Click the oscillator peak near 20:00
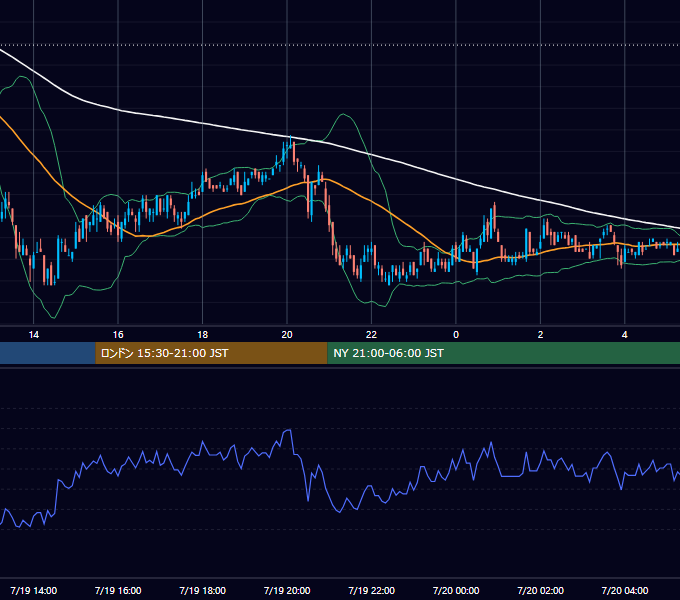Image resolution: width=680 pixels, height=600 pixels. tap(288, 430)
